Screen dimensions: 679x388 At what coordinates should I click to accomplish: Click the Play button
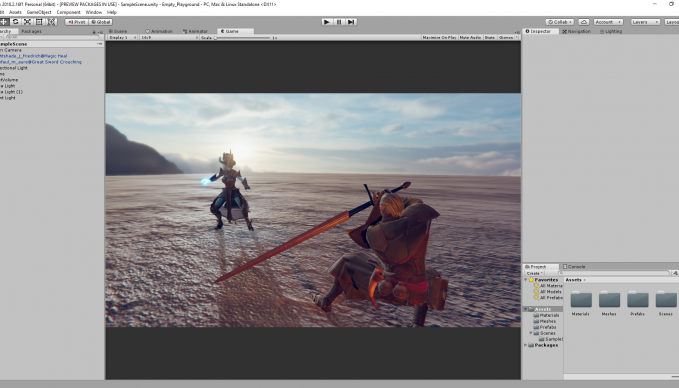coord(327,22)
